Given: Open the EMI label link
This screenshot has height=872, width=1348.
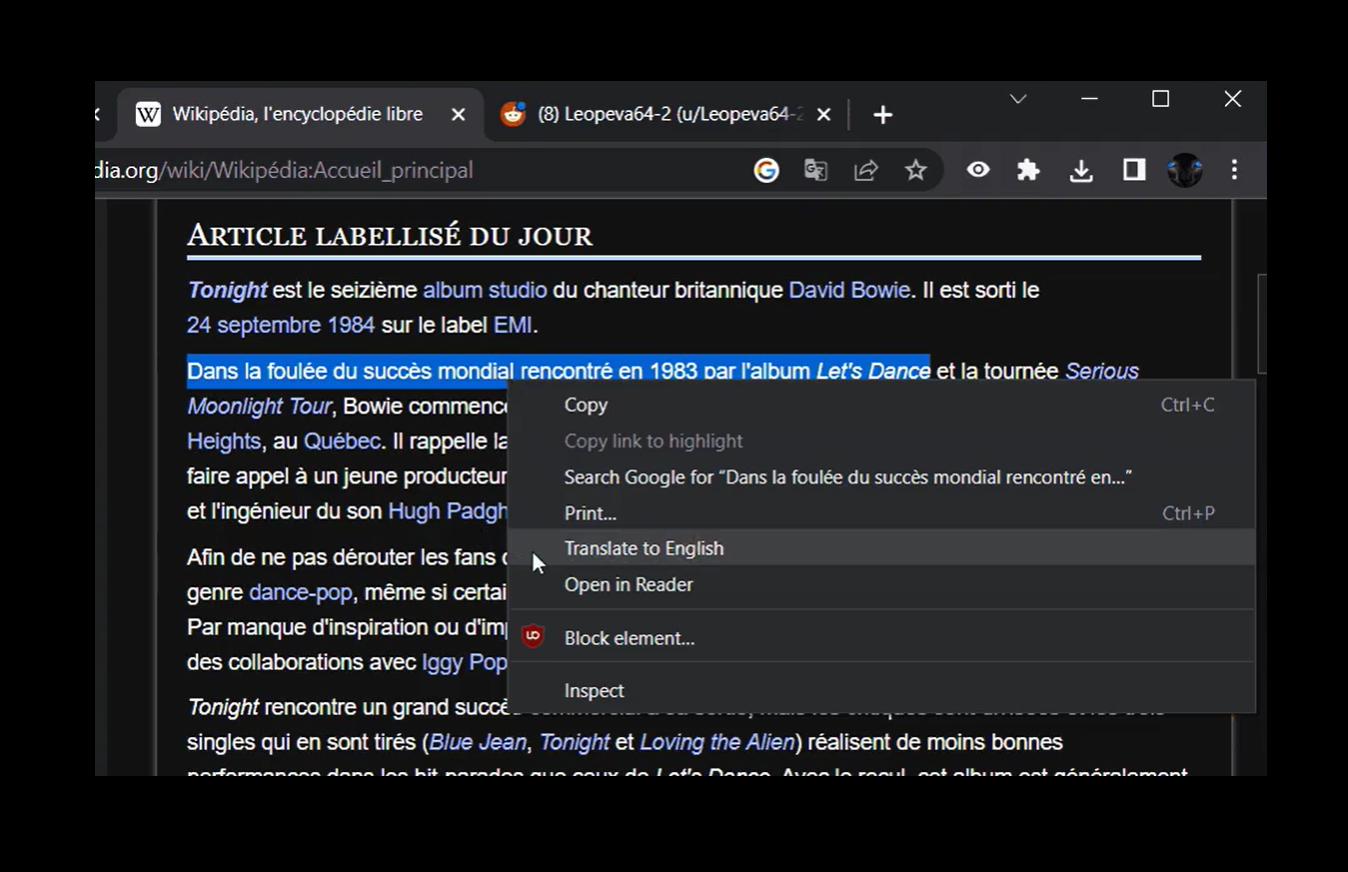Looking at the screenshot, I should 512,326.
